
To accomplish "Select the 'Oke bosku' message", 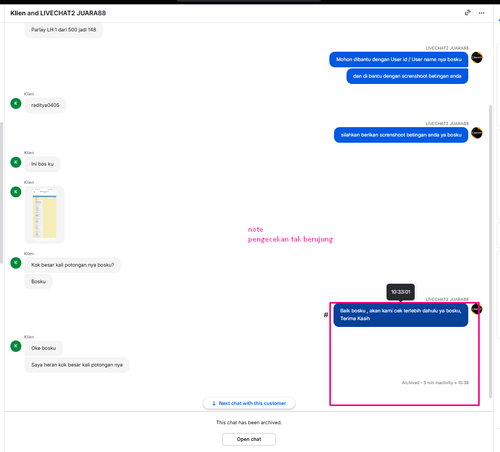I will point(44,348).
